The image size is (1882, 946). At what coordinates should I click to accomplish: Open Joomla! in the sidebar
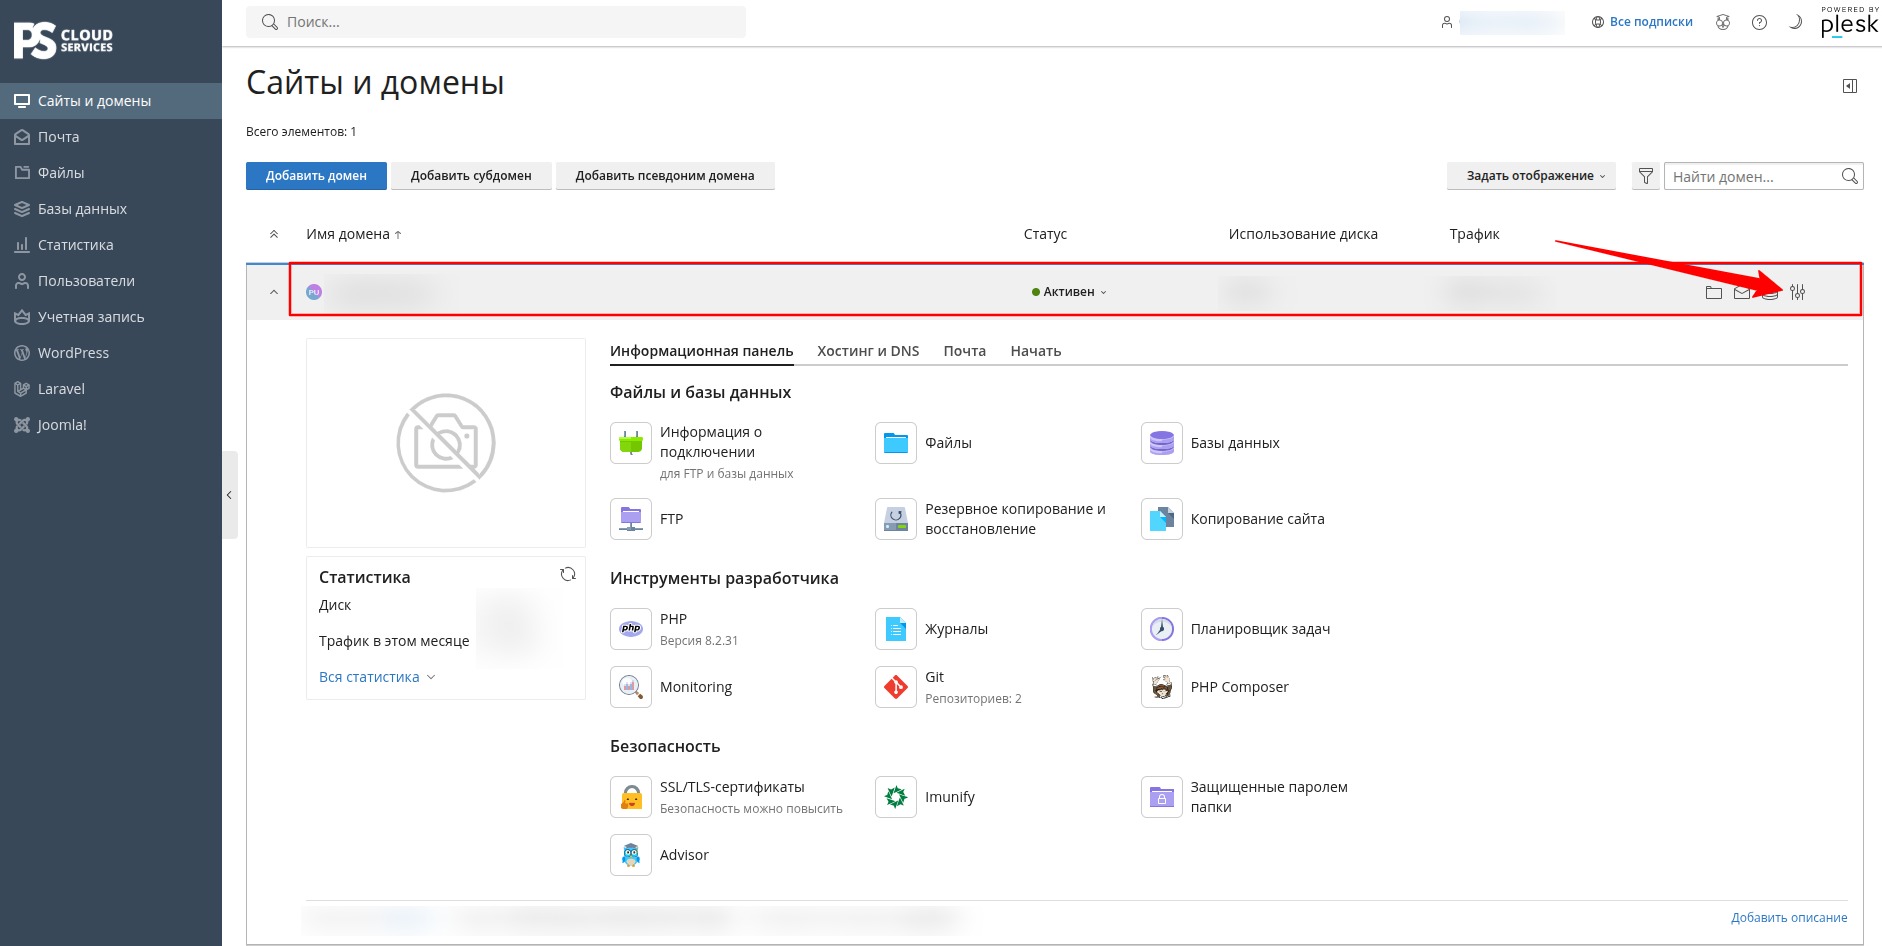111,425
